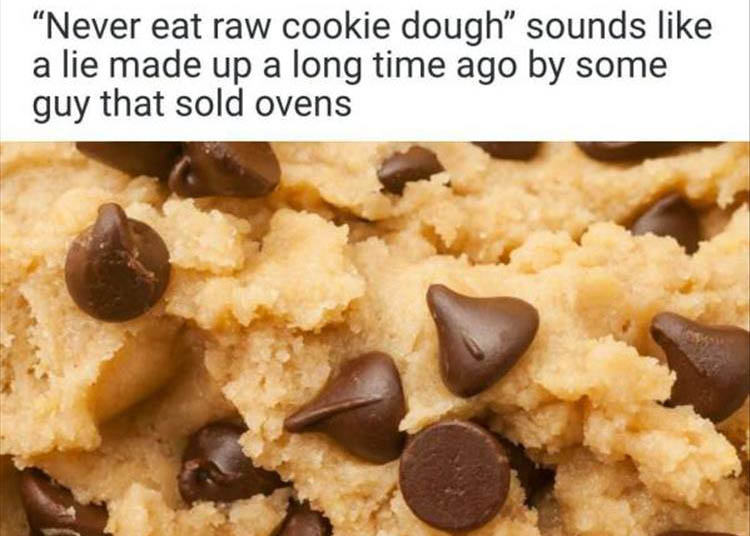Click the word "dough" in the caption
This screenshot has height=536, width=750.
(x=450, y=29)
